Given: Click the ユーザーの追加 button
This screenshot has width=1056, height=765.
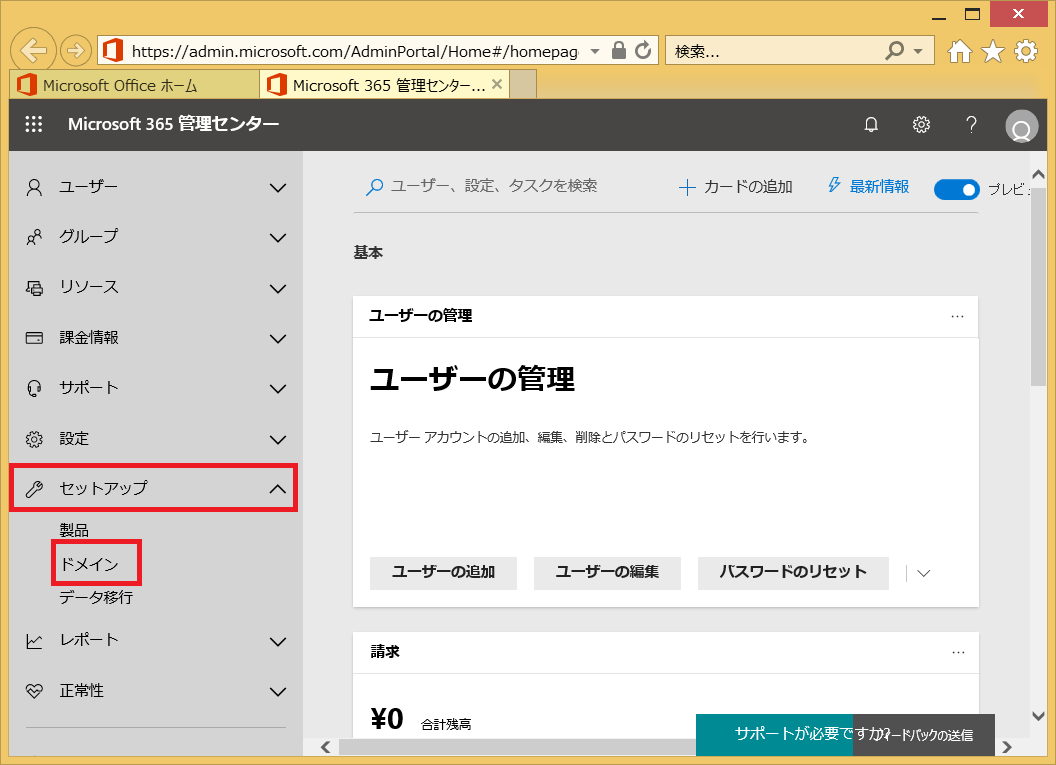Looking at the screenshot, I should (x=443, y=573).
